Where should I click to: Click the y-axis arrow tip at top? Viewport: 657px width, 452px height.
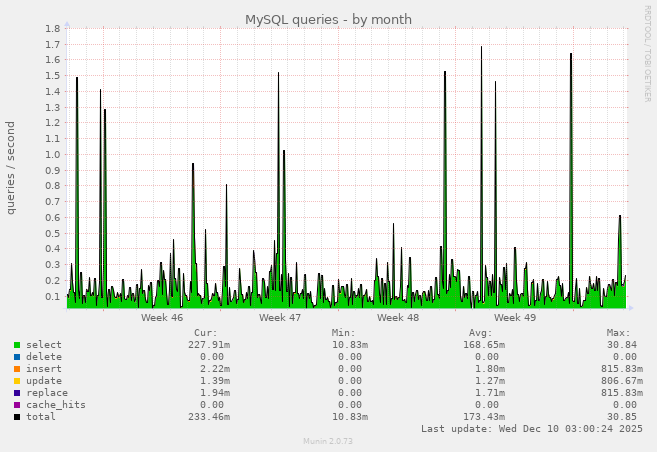click(67, 24)
